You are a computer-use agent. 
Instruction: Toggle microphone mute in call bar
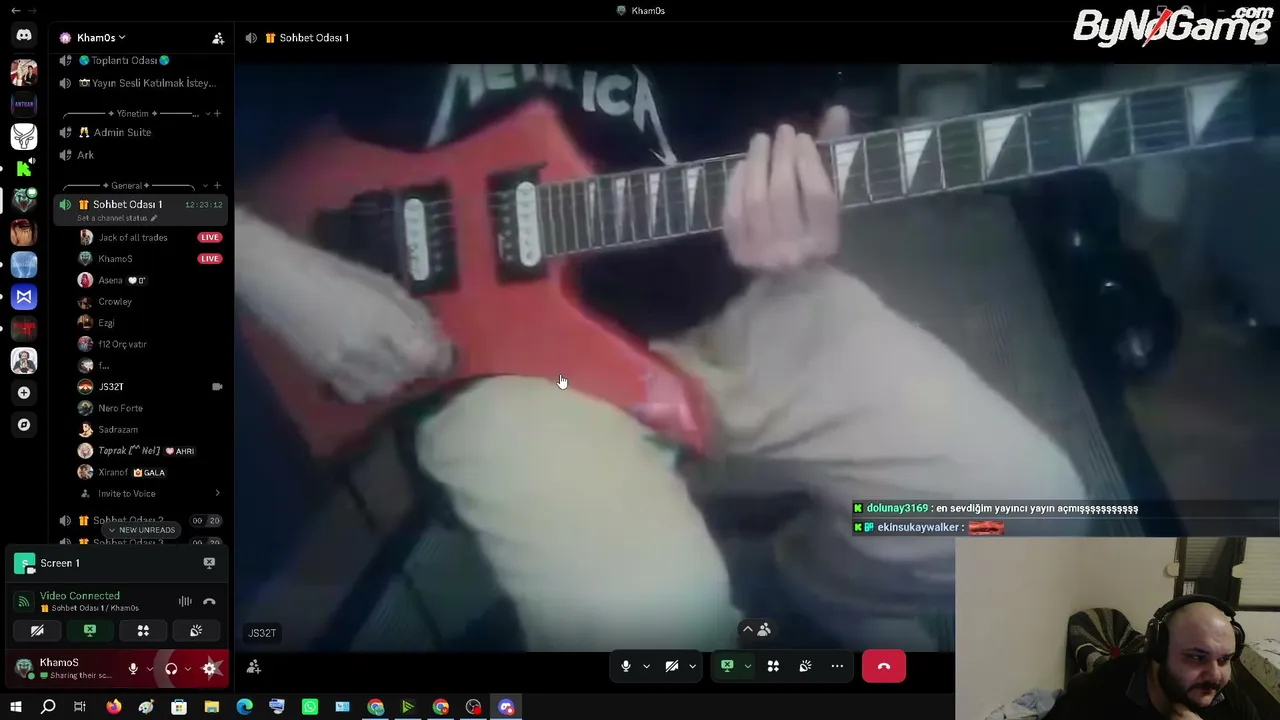tap(626, 666)
